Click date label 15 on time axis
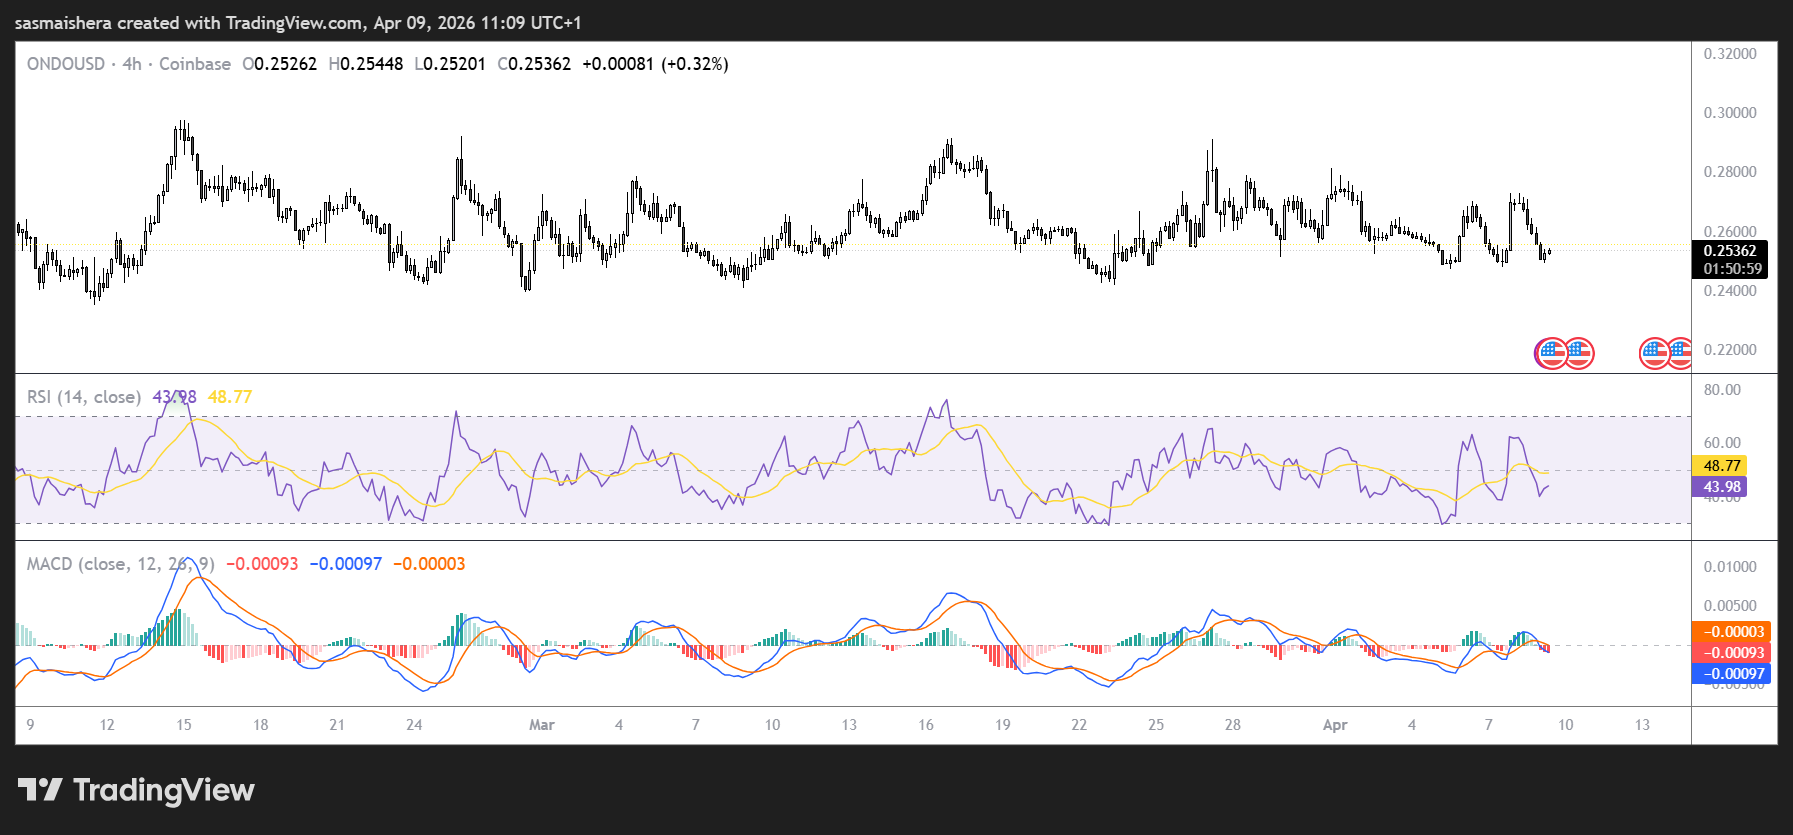Image resolution: width=1793 pixels, height=835 pixels. (184, 725)
